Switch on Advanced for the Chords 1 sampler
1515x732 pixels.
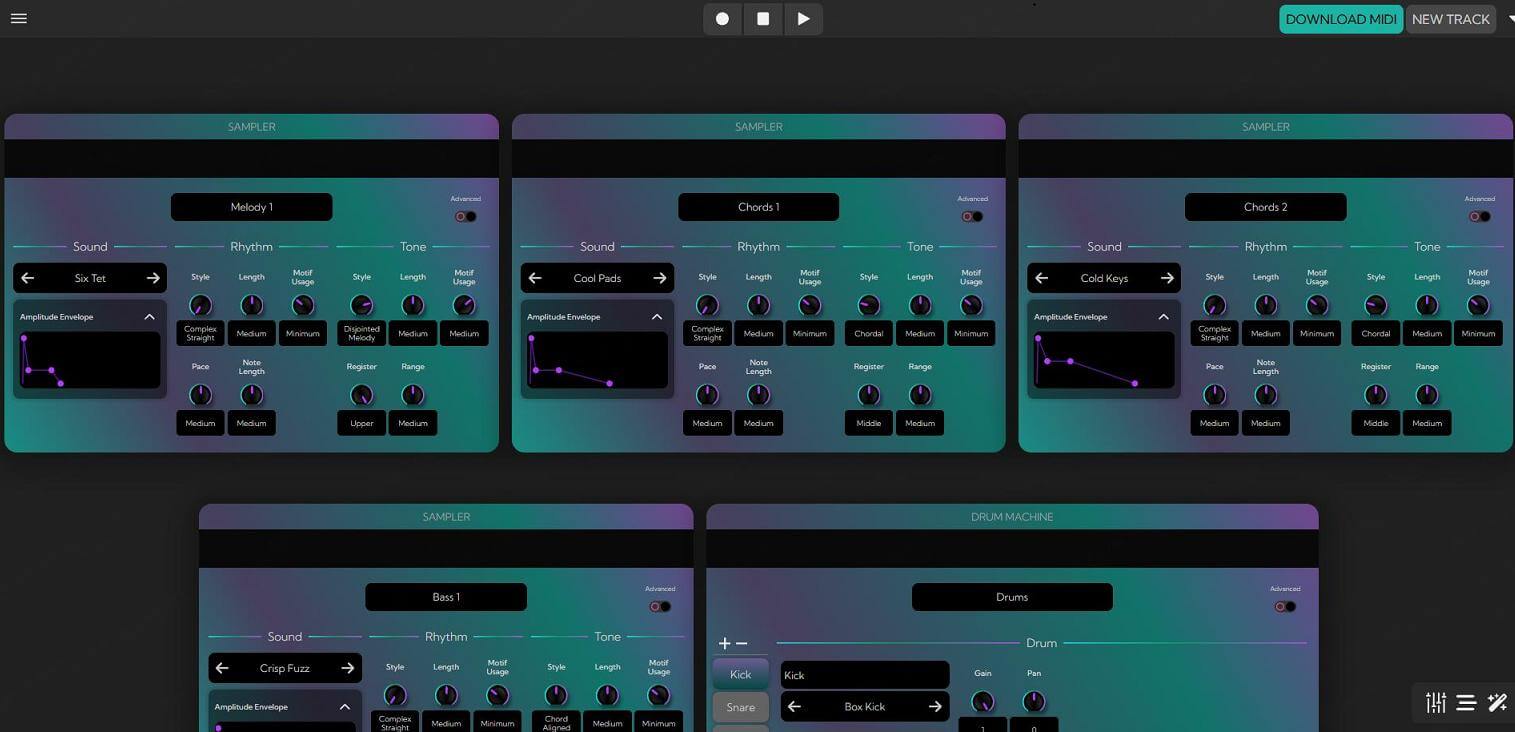971,216
